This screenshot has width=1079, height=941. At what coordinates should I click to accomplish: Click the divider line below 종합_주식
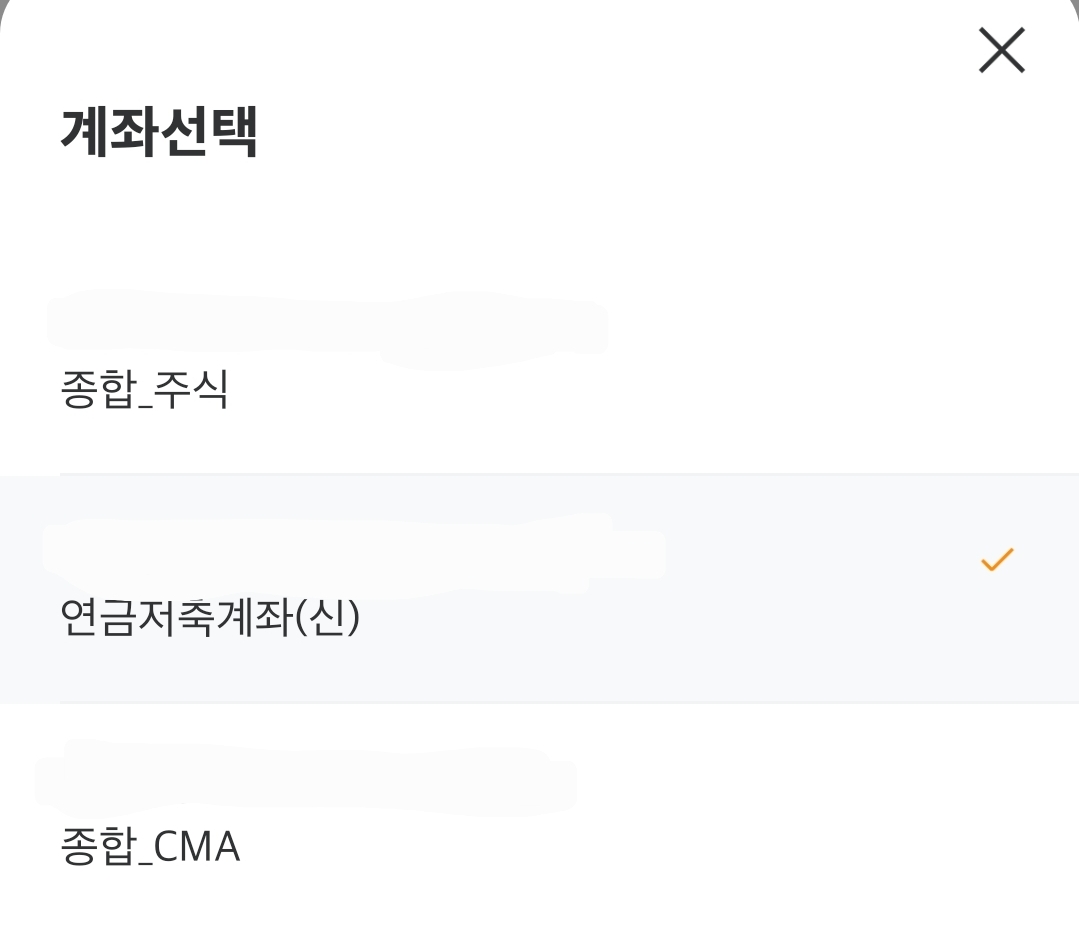540,473
